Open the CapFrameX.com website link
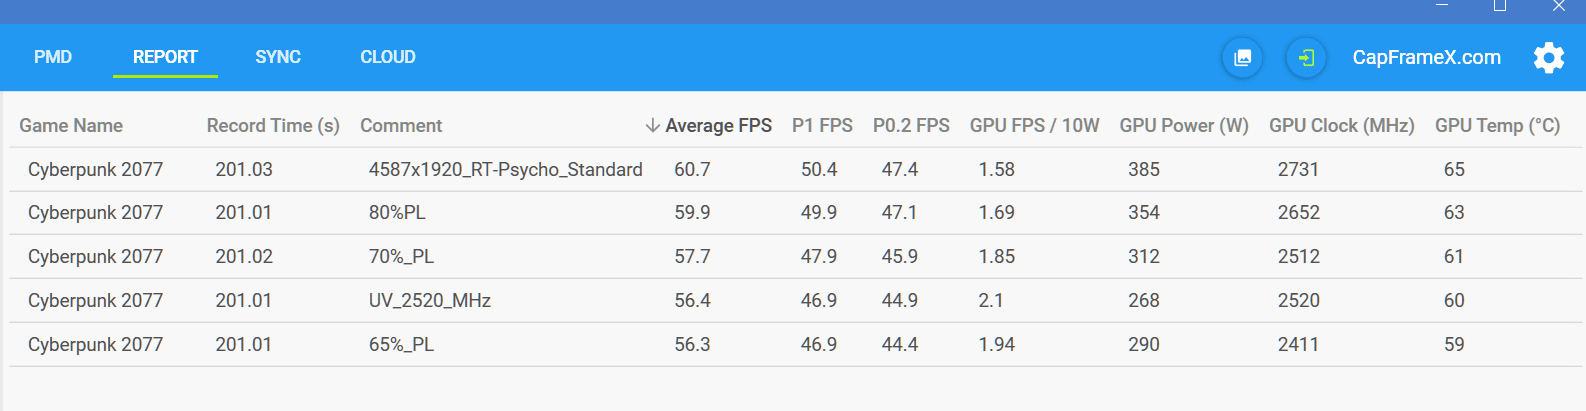Viewport: 1586px width, 411px height. [1426, 57]
